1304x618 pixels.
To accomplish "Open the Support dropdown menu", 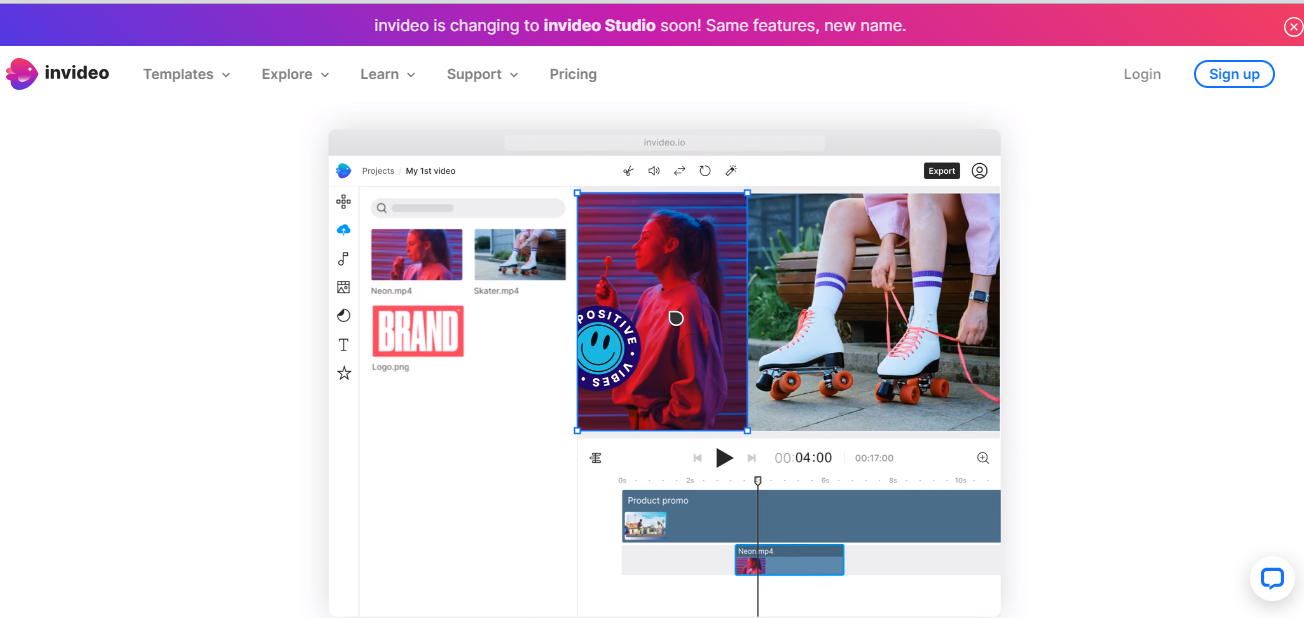I will coord(482,74).
